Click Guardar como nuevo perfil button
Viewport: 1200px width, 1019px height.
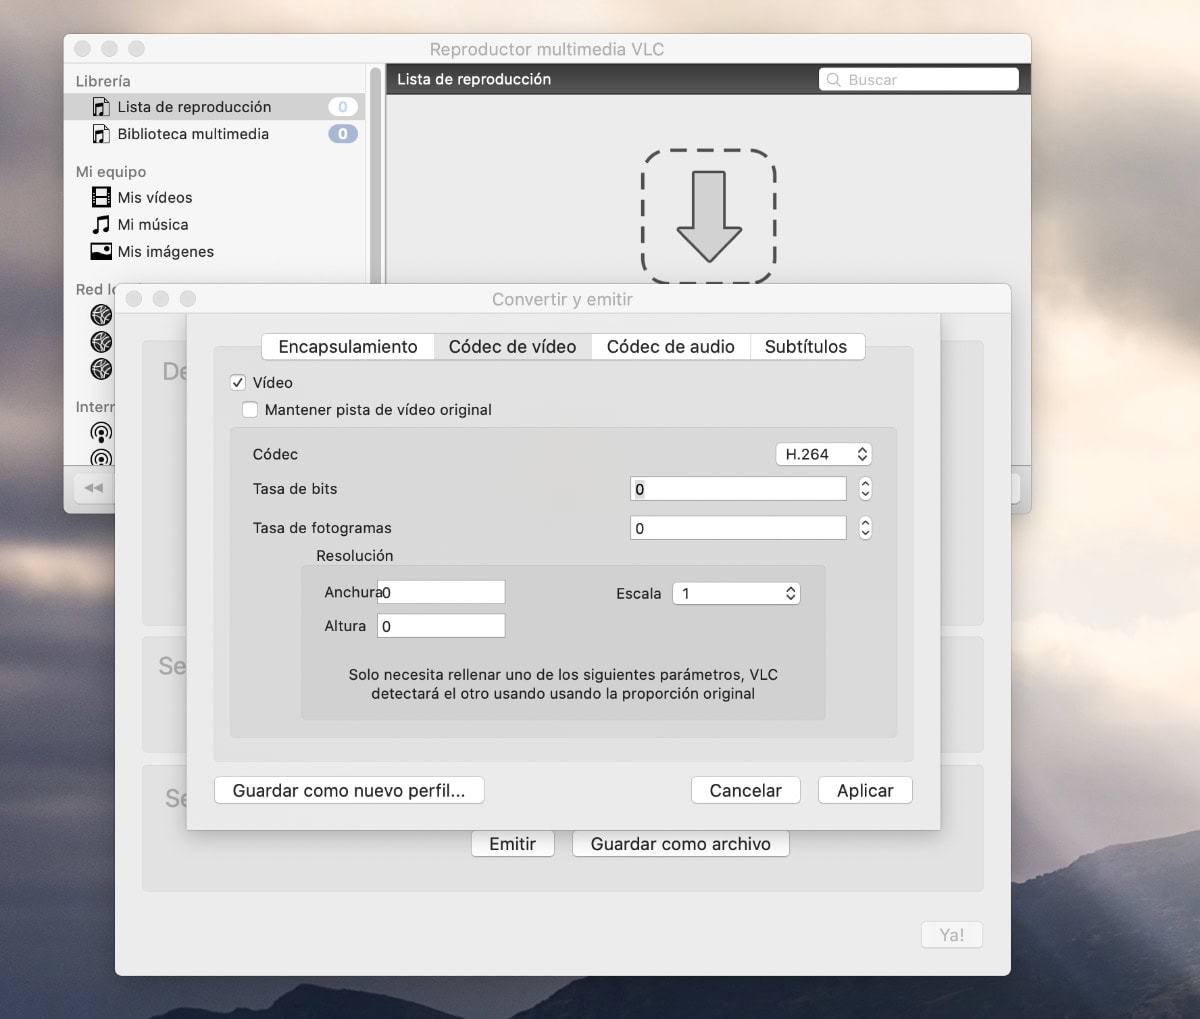click(349, 790)
